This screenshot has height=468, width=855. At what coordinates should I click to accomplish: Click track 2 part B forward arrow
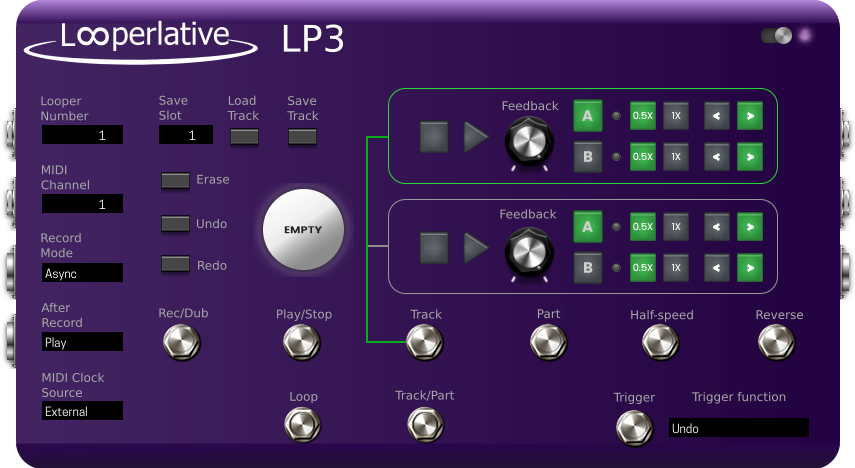point(750,268)
